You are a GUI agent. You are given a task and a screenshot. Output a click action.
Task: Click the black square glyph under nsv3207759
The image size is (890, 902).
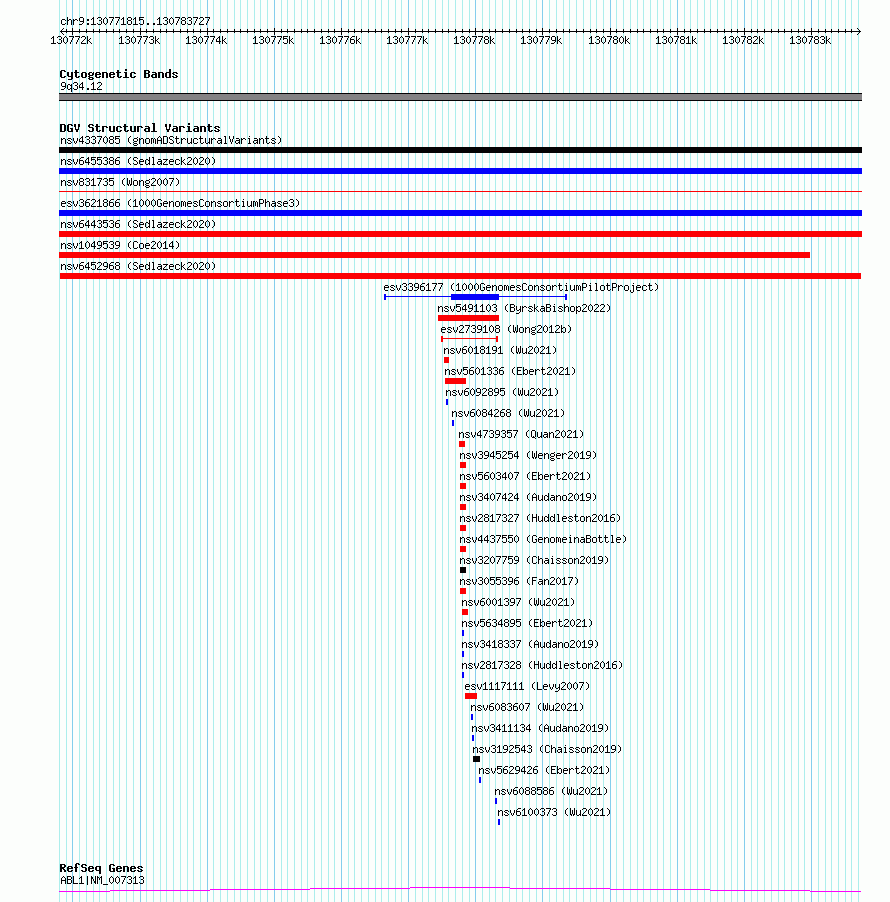click(463, 570)
